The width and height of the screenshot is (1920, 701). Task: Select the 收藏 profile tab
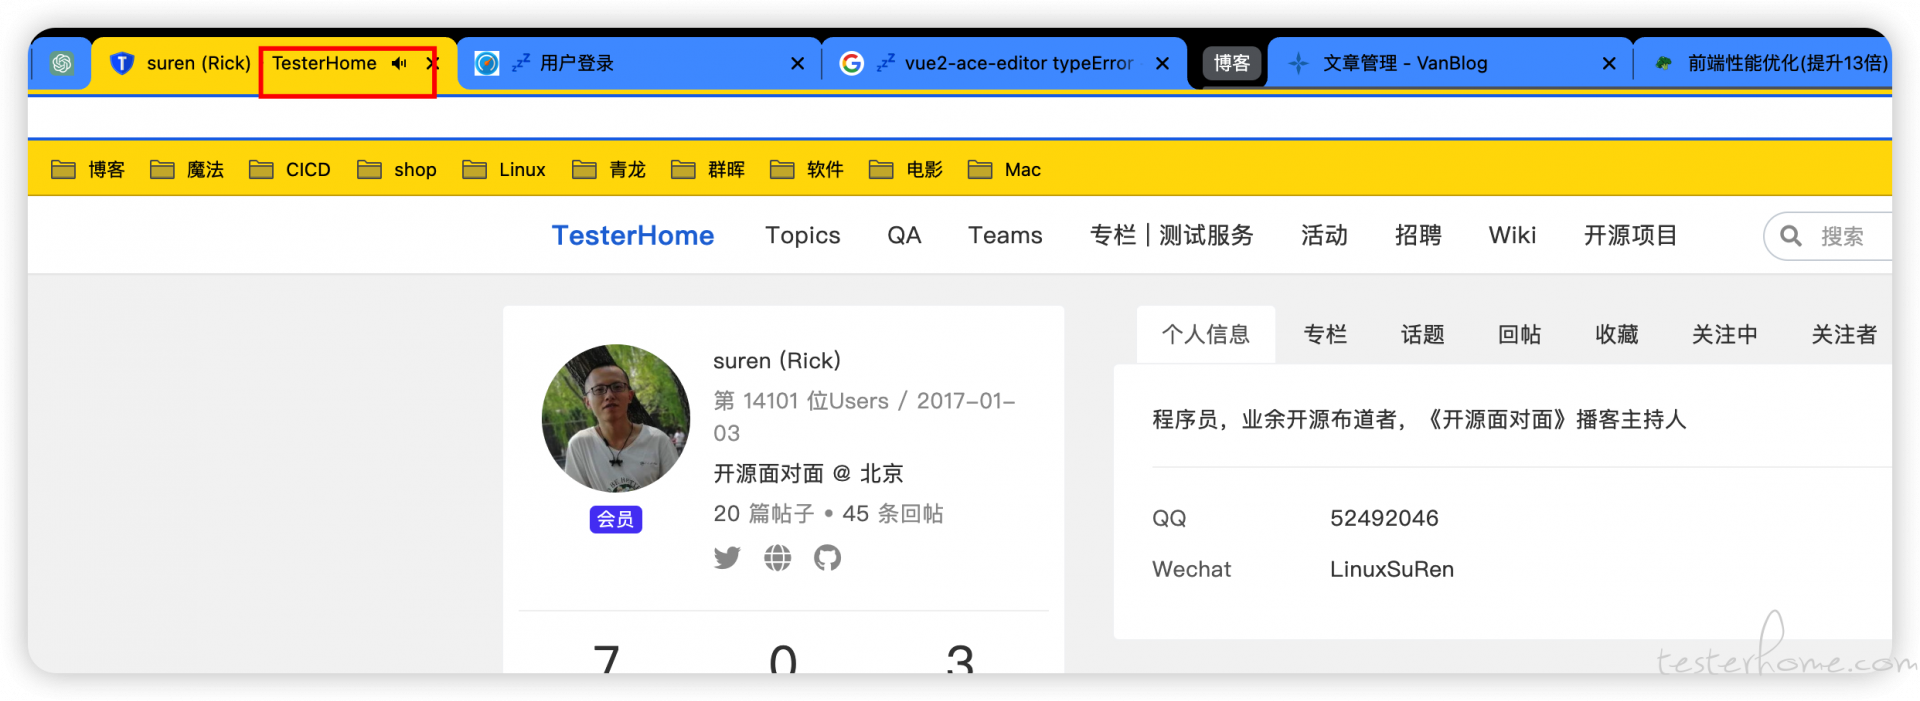pyautogui.click(x=1616, y=334)
